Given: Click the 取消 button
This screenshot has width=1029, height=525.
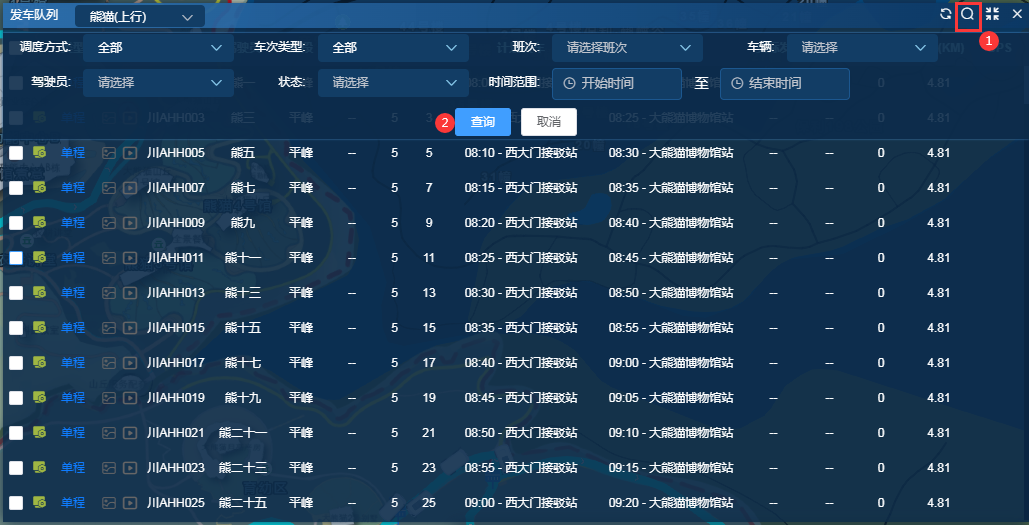Looking at the screenshot, I should point(548,122).
